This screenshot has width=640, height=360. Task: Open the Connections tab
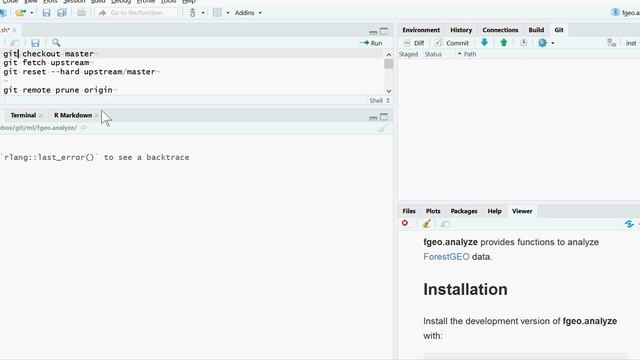(x=500, y=30)
